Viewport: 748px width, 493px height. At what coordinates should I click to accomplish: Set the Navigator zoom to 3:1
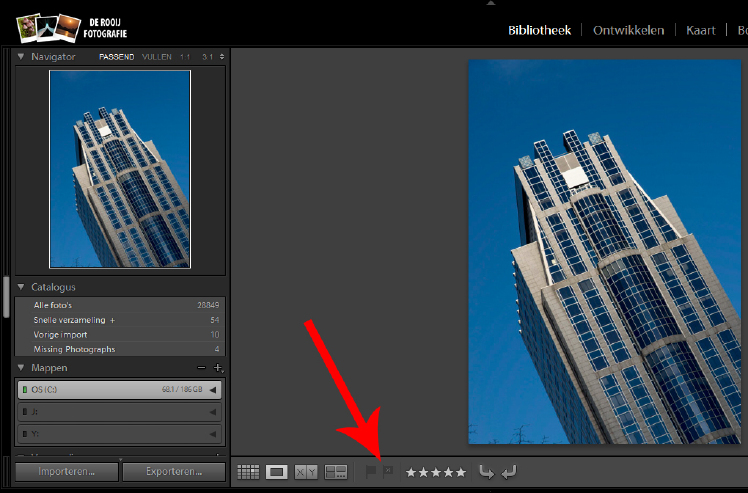click(x=208, y=57)
